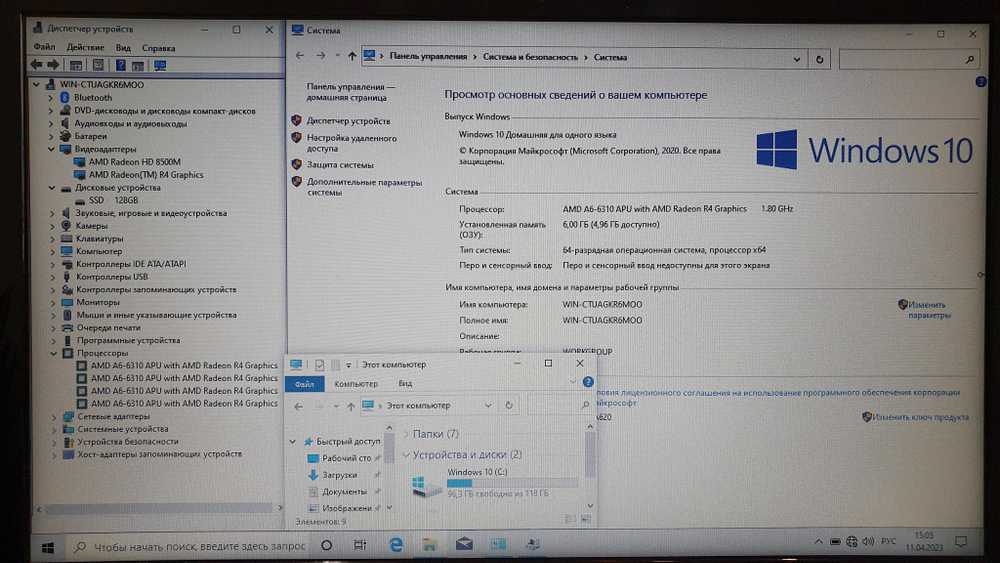Viewport: 1000px width, 563px height.
Task: Expand the Батареи node
Action: (51, 136)
